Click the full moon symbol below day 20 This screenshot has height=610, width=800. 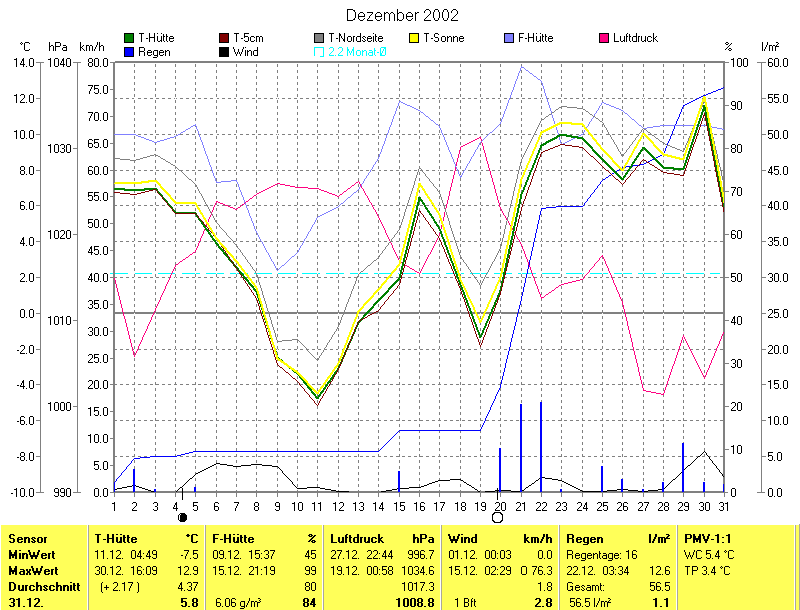click(497, 517)
